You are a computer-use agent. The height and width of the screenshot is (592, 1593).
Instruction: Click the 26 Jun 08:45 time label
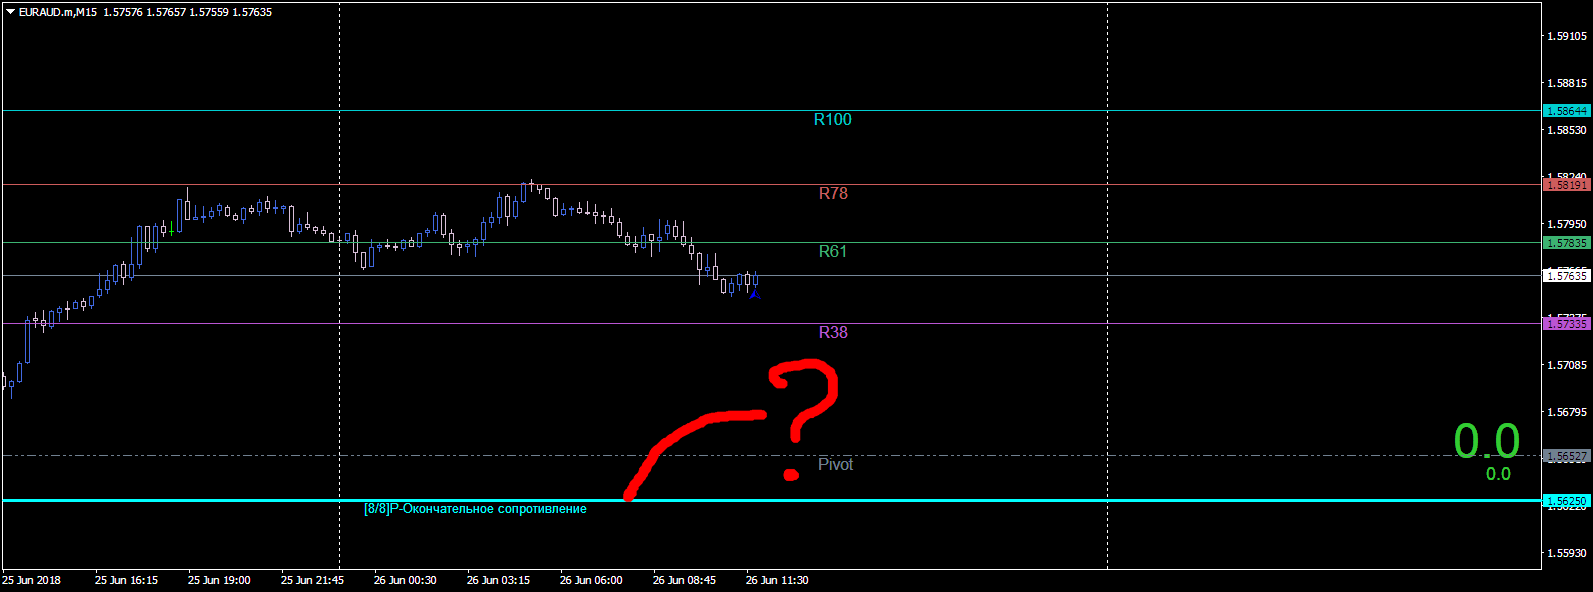click(x=684, y=580)
